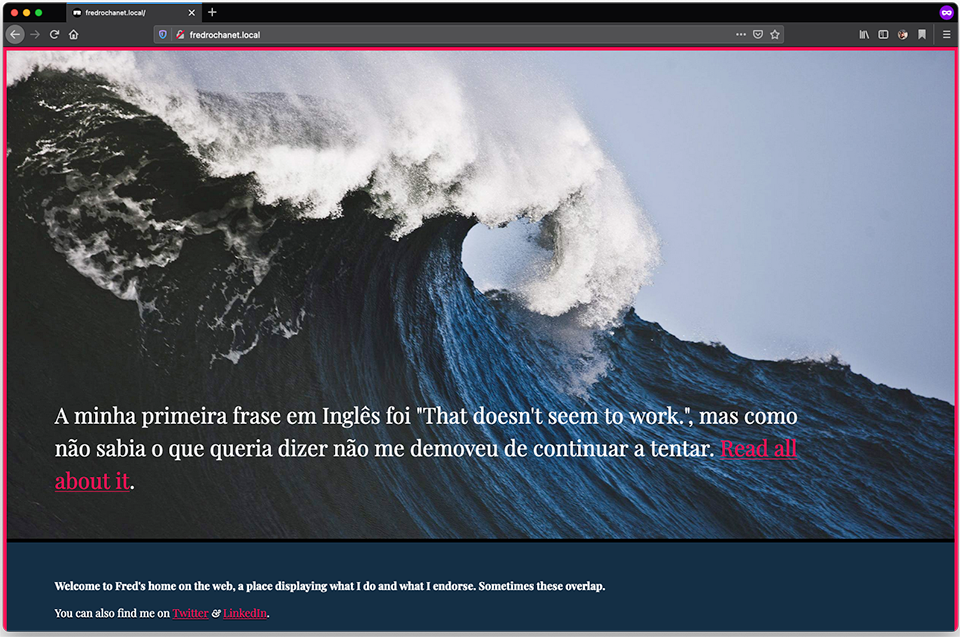The height and width of the screenshot is (637, 960).
Task: Follow the 'Read all about it' link
Action: (759, 449)
